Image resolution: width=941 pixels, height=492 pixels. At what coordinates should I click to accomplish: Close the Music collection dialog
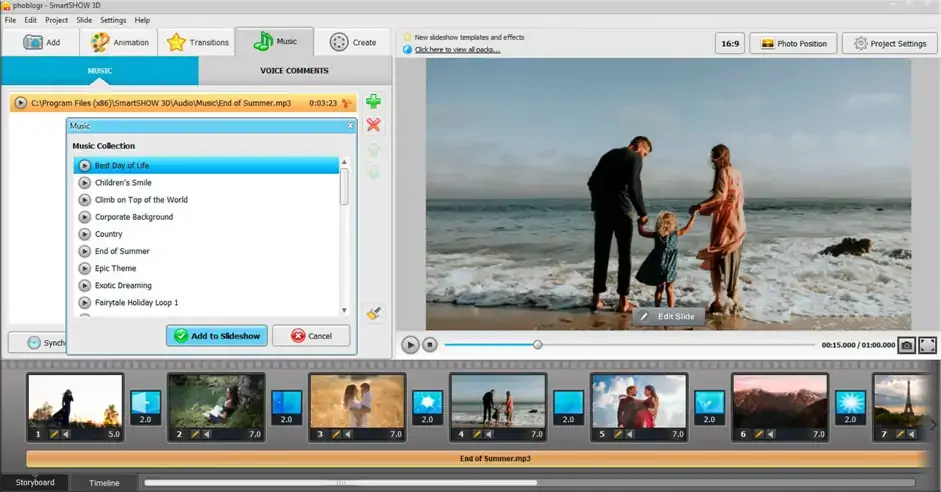[350, 125]
